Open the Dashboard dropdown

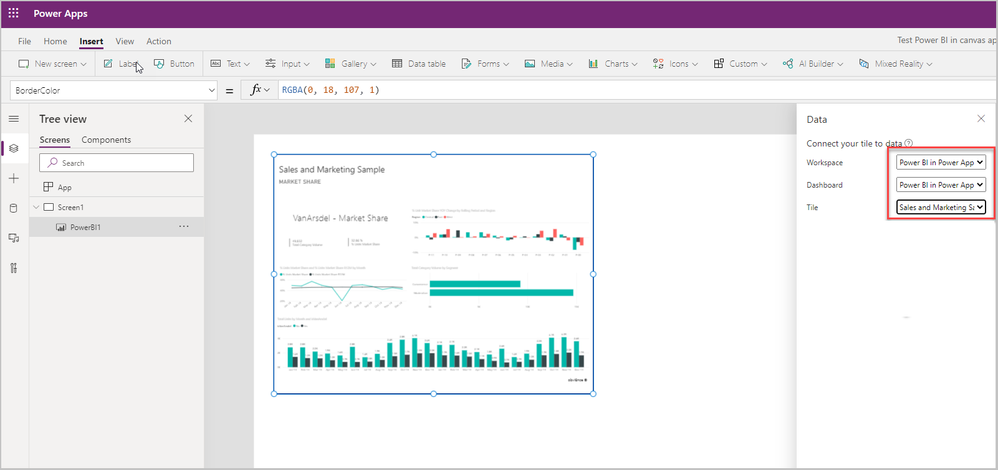point(941,185)
